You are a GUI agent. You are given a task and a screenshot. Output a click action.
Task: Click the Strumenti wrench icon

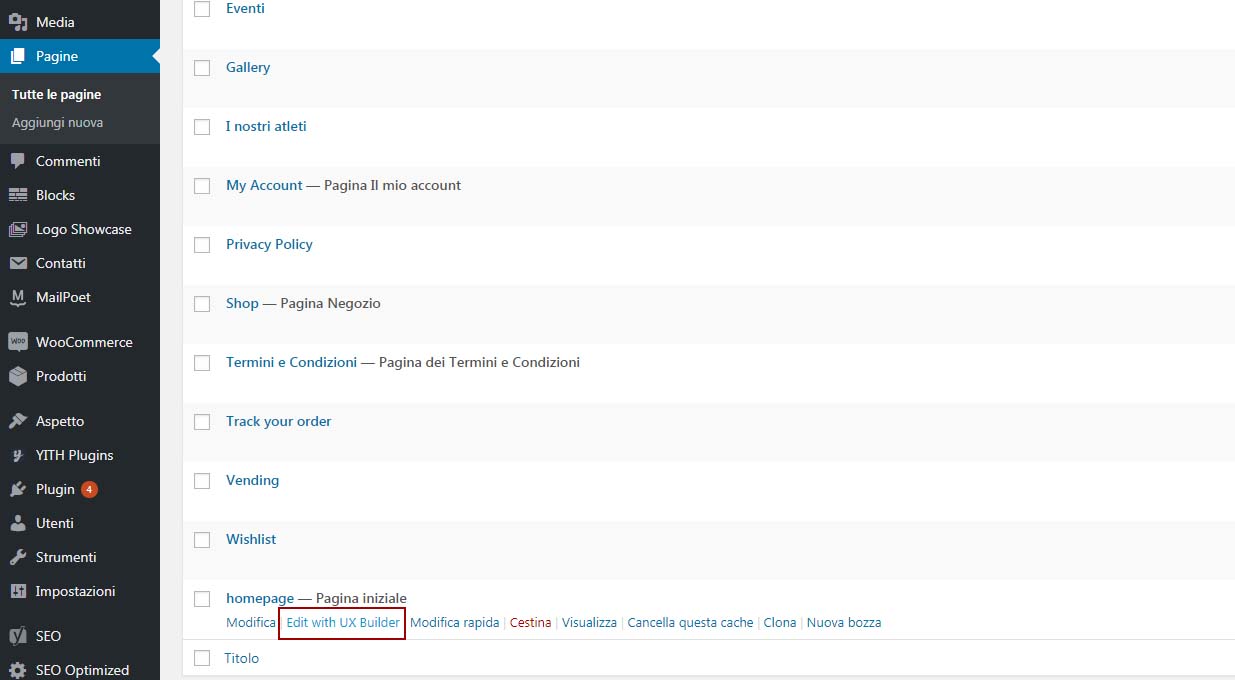coord(18,557)
